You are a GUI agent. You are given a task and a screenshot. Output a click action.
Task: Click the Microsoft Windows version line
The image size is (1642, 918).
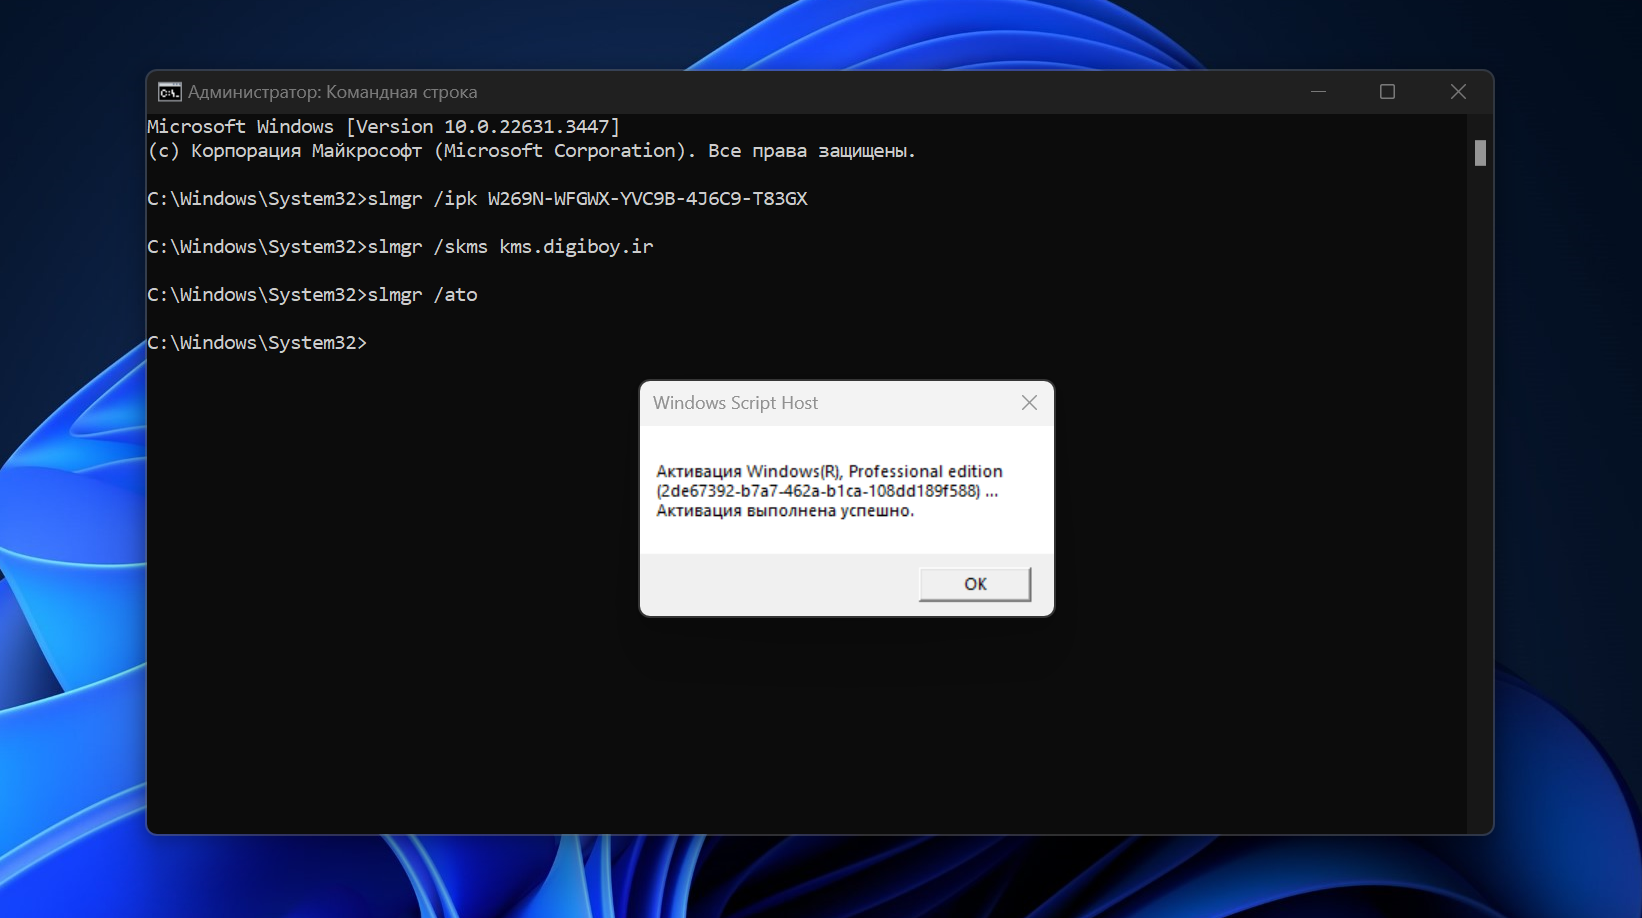[383, 127]
